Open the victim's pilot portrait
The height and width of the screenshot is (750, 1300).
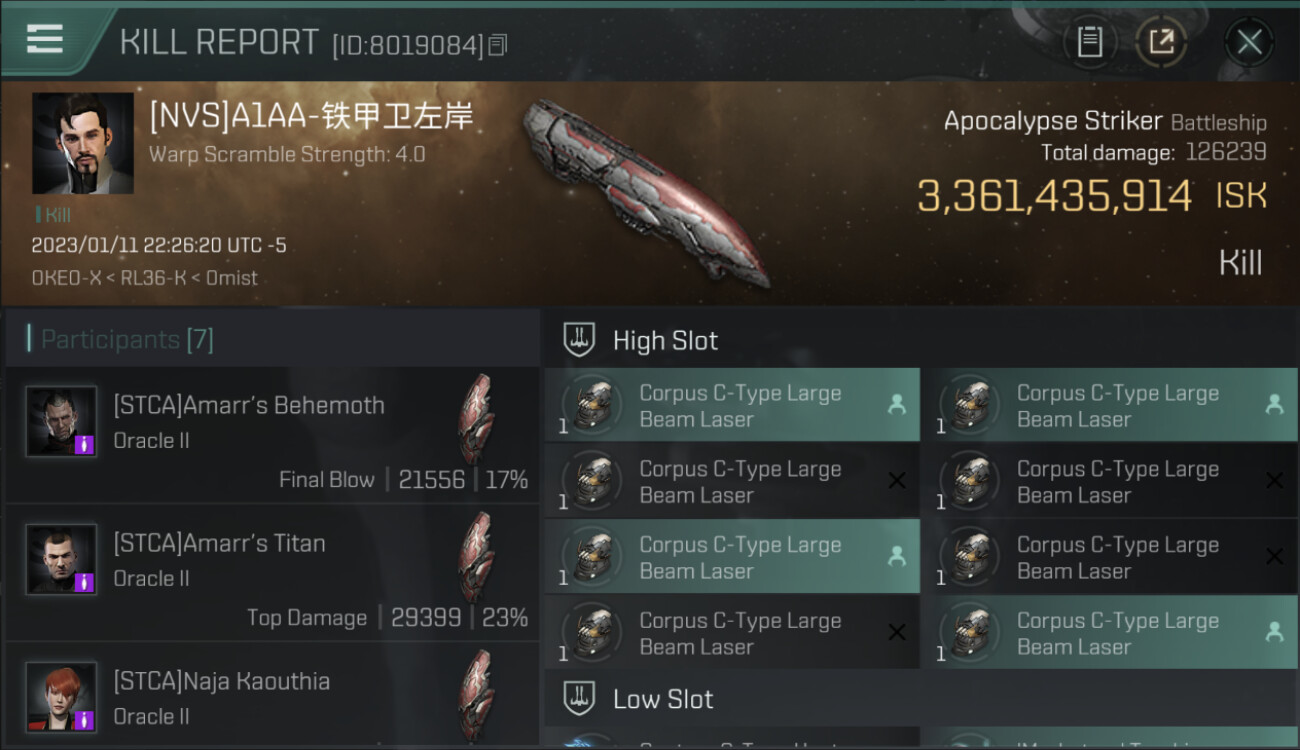point(83,143)
